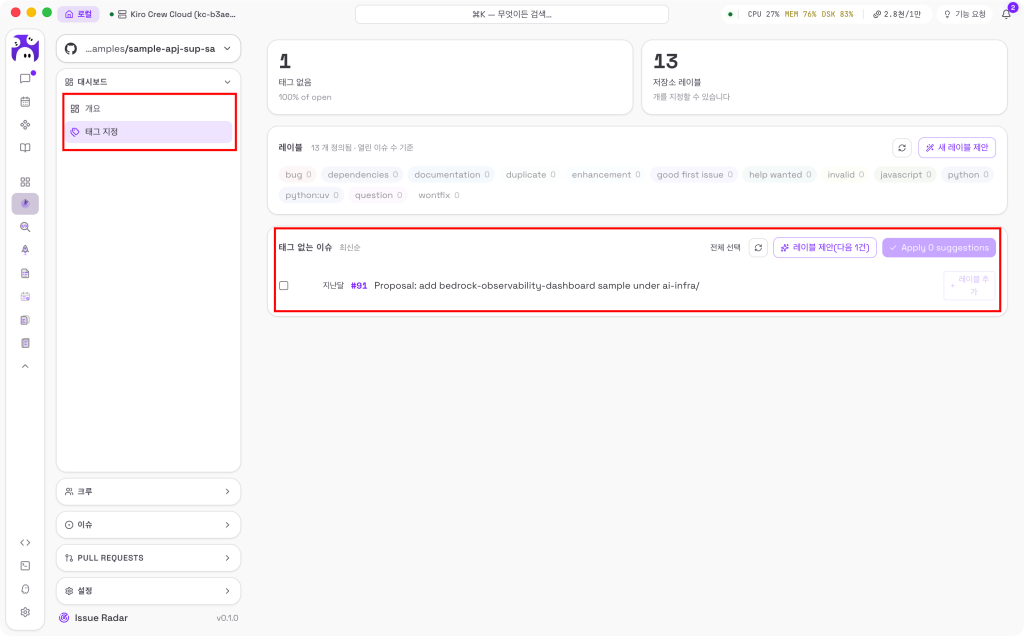
Task: Refresh the labels list with the refresh icon
Action: [902, 148]
